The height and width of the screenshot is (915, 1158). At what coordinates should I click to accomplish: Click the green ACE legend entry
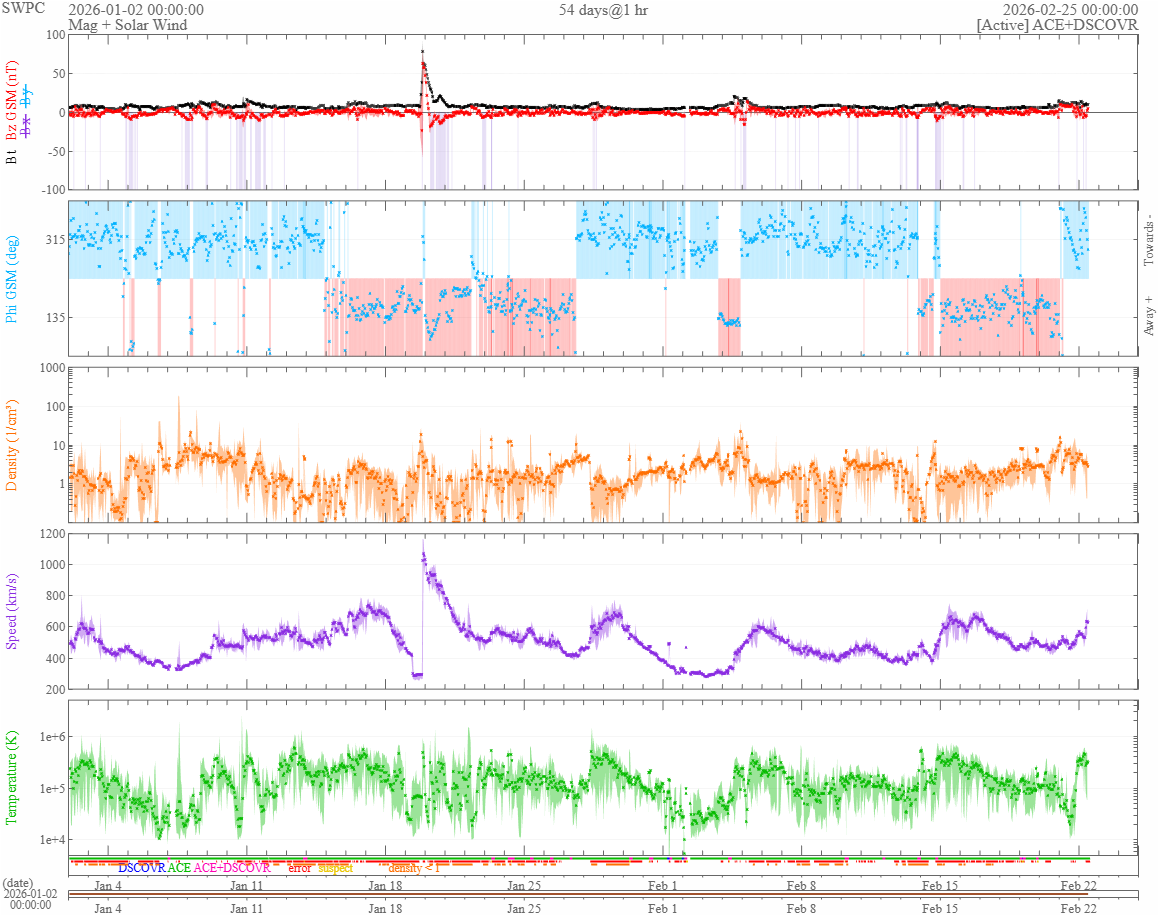coord(179,868)
